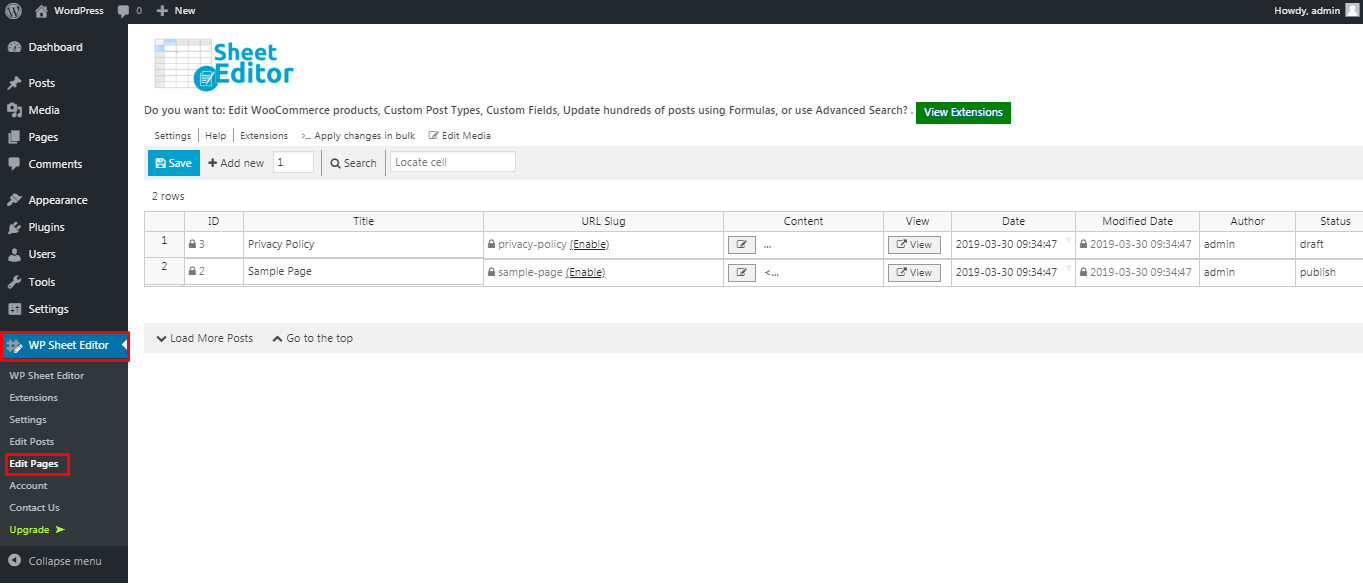1363x585 pixels.
Task: Select the publish status cell
Action: coord(1329,272)
